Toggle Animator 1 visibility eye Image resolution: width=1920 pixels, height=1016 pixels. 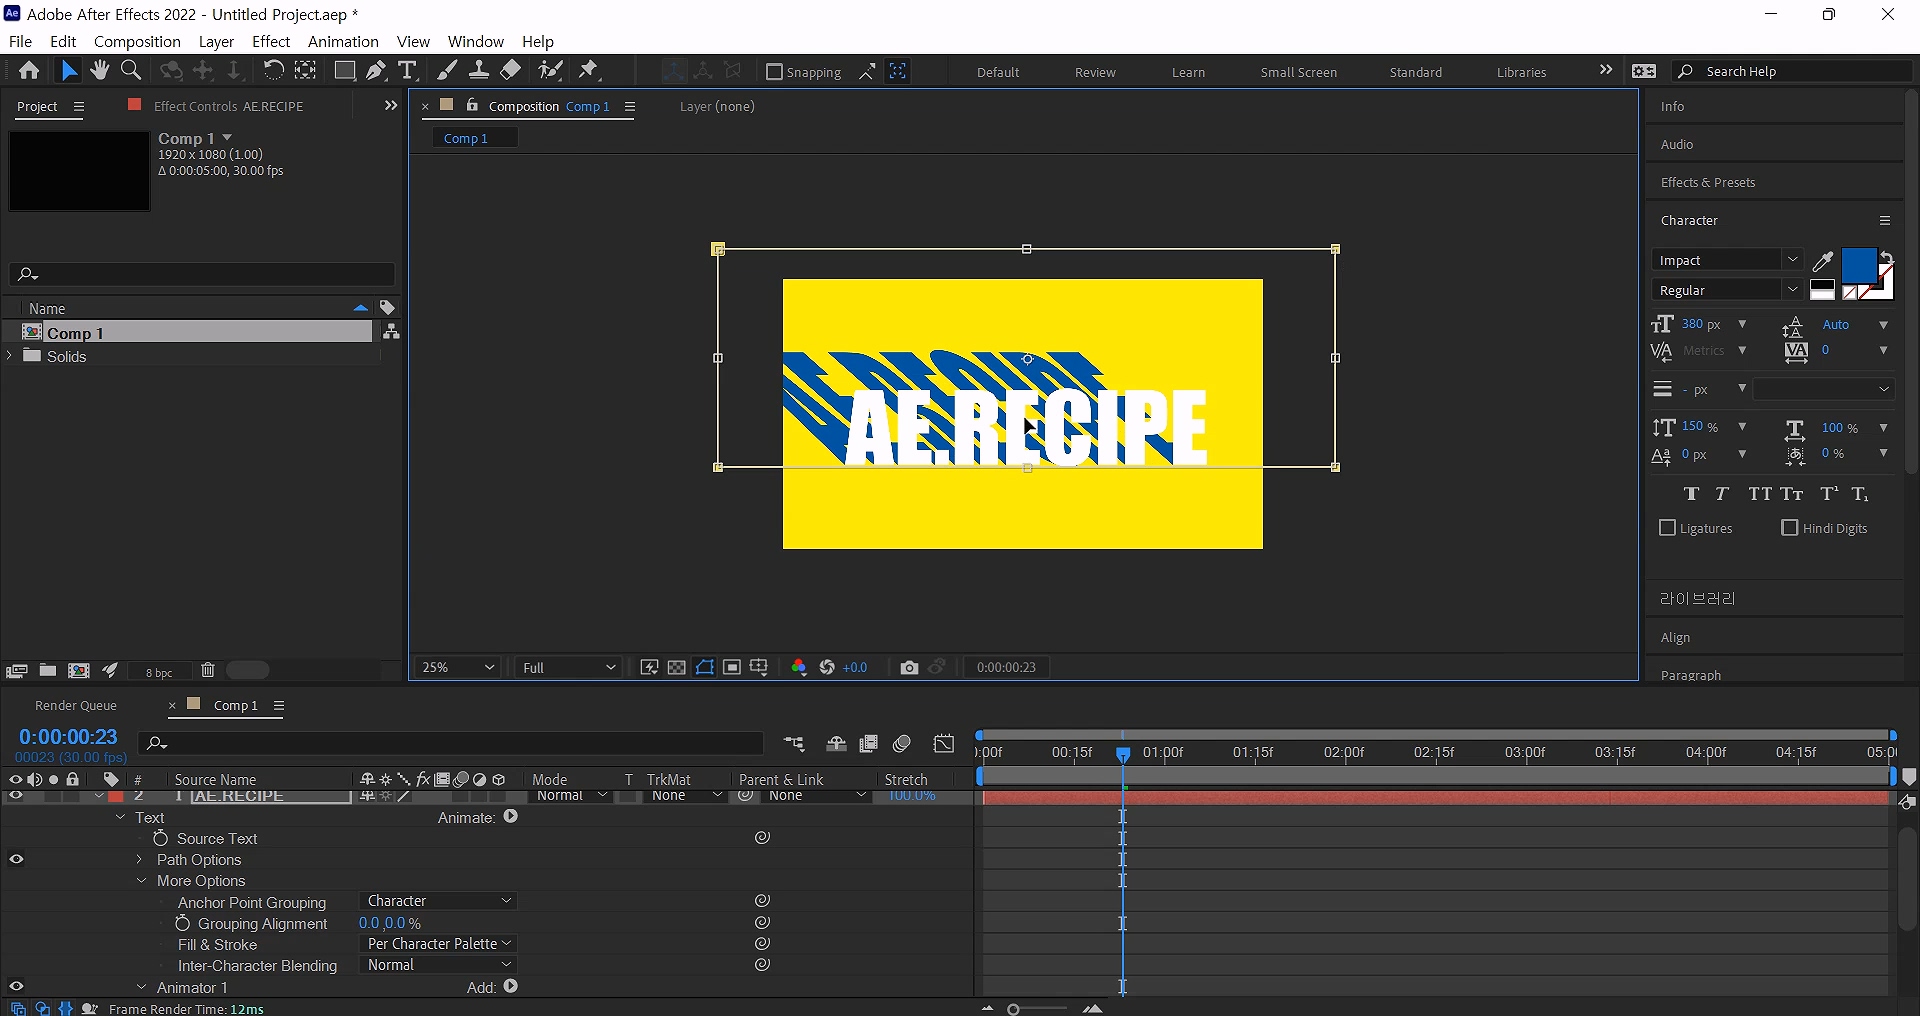click(x=16, y=986)
